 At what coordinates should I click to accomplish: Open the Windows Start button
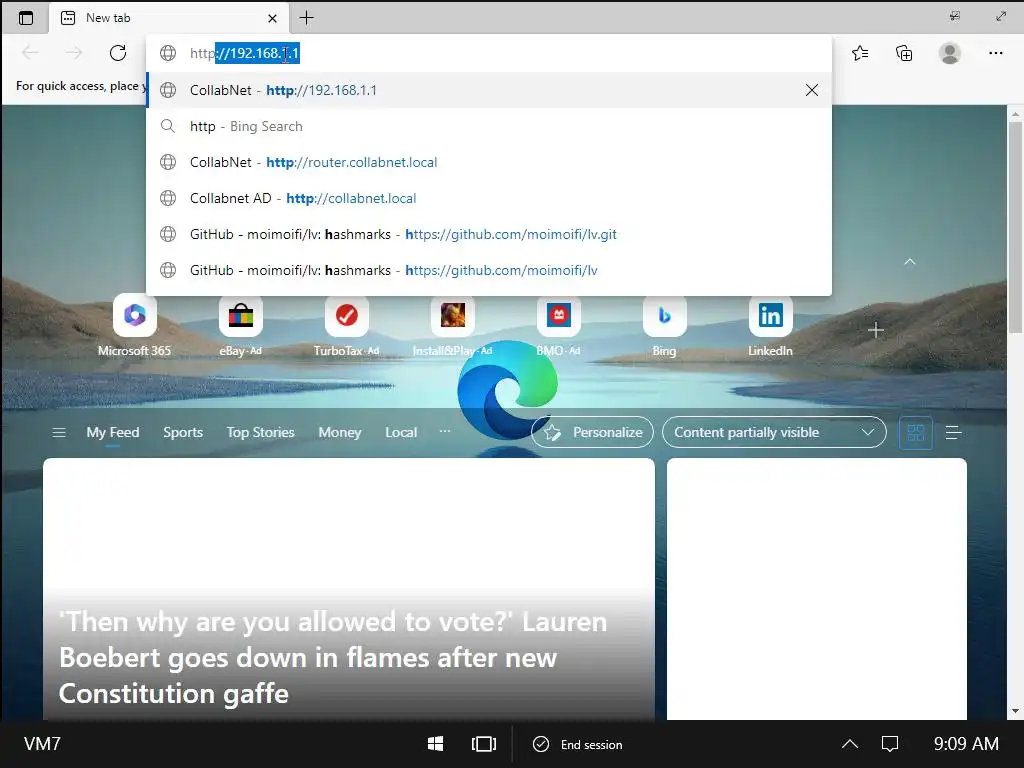click(435, 744)
